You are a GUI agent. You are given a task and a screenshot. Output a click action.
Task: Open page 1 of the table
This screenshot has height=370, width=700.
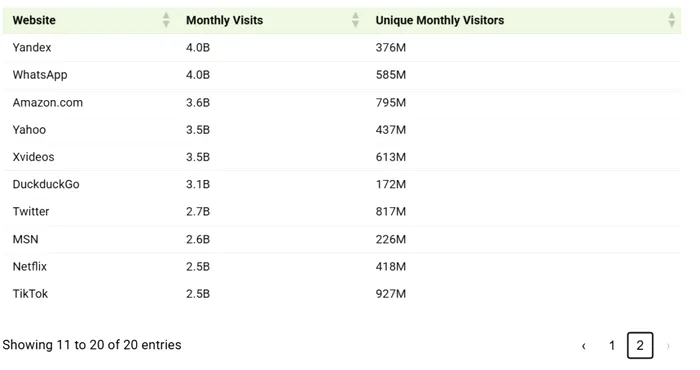click(612, 345)
